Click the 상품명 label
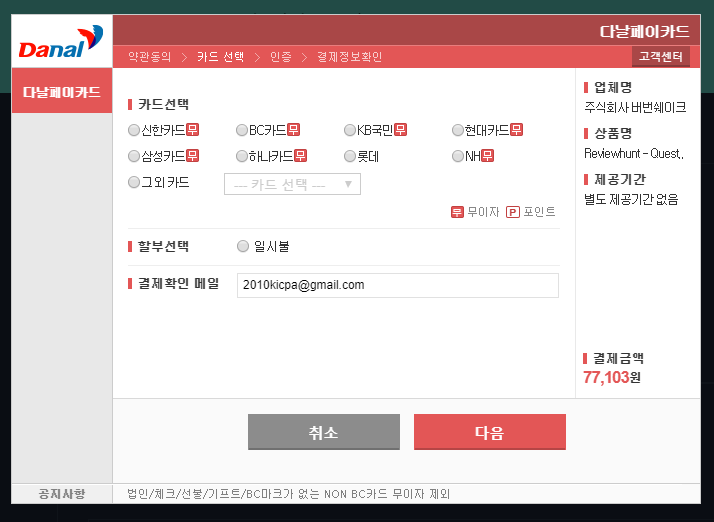The image size is (714, 522). [x=613, y=133]
